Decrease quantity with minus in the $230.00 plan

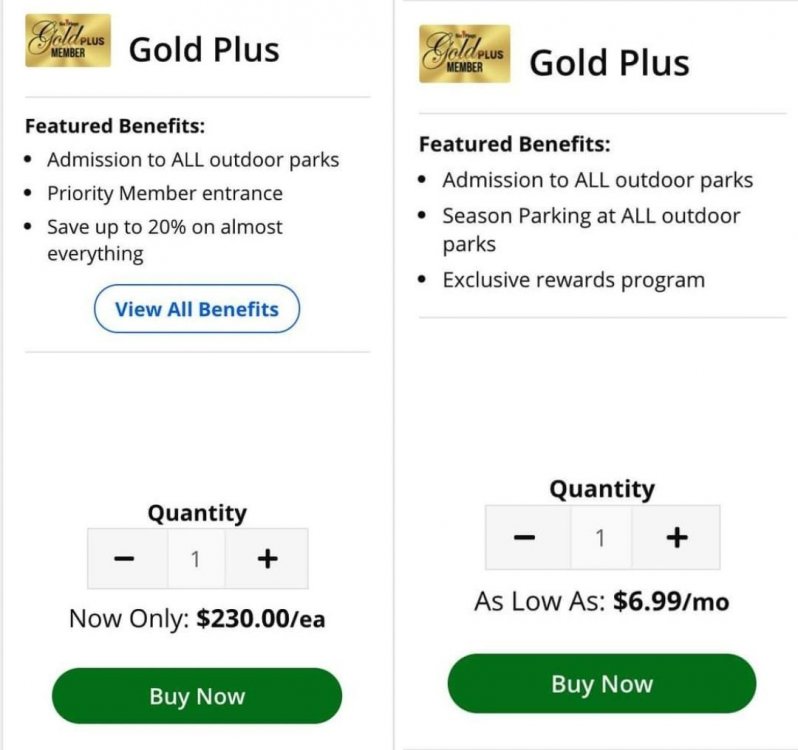(x=124, y=559)
